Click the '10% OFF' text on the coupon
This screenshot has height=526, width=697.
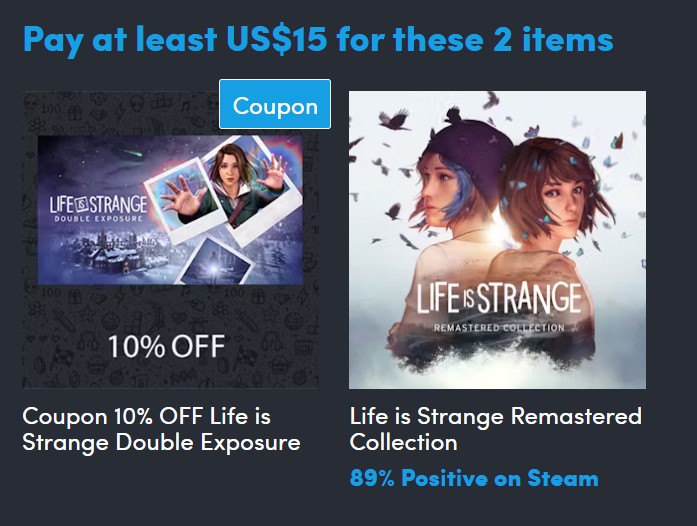point(167,347)
